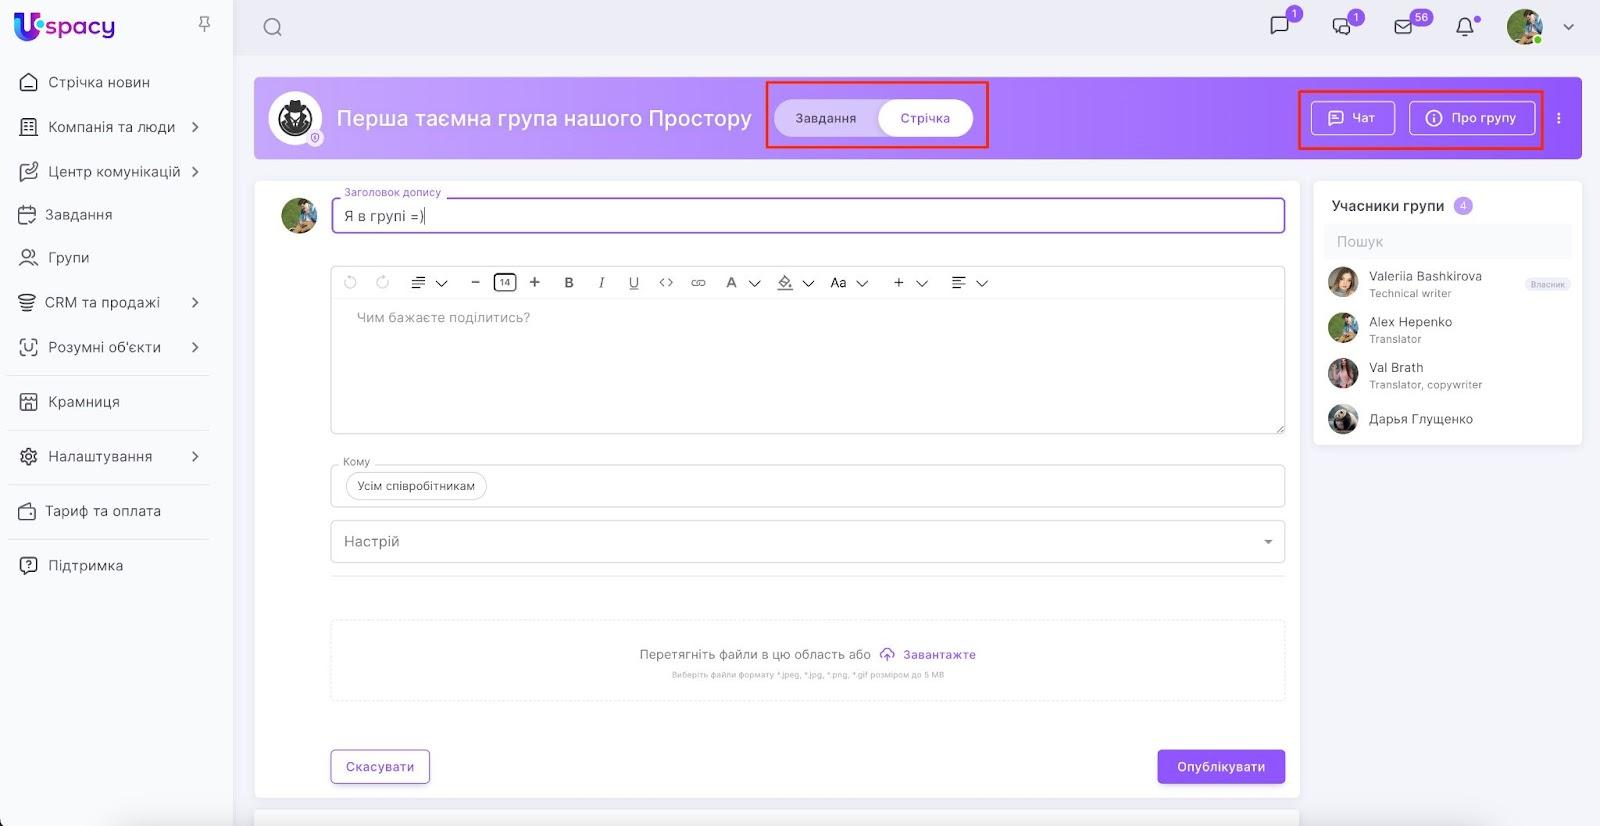
Task: Open the text alignment dropdown at toolbar end
Action: pos(969,283)
